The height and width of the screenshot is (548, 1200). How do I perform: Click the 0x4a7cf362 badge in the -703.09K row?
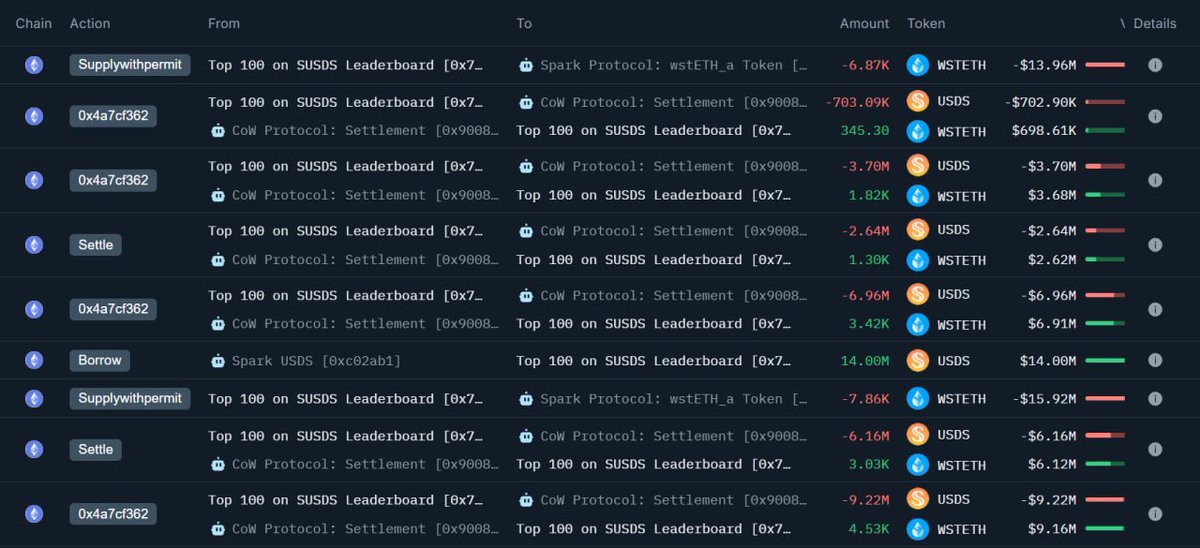113,116
